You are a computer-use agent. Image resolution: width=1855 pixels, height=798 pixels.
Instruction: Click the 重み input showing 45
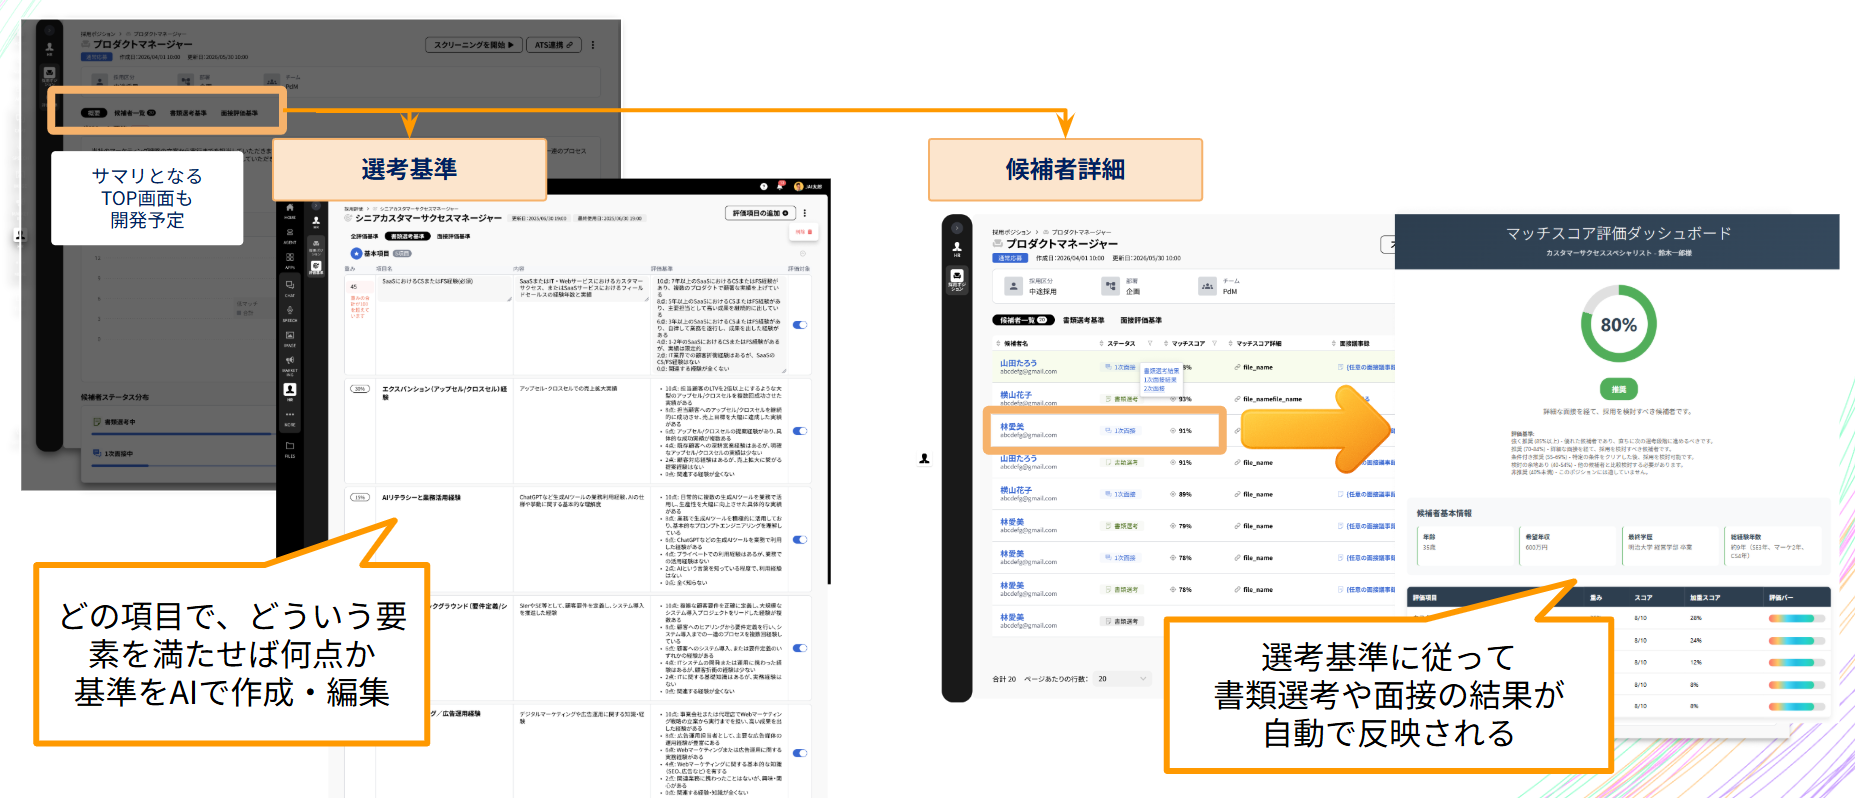tap(360, 287)
